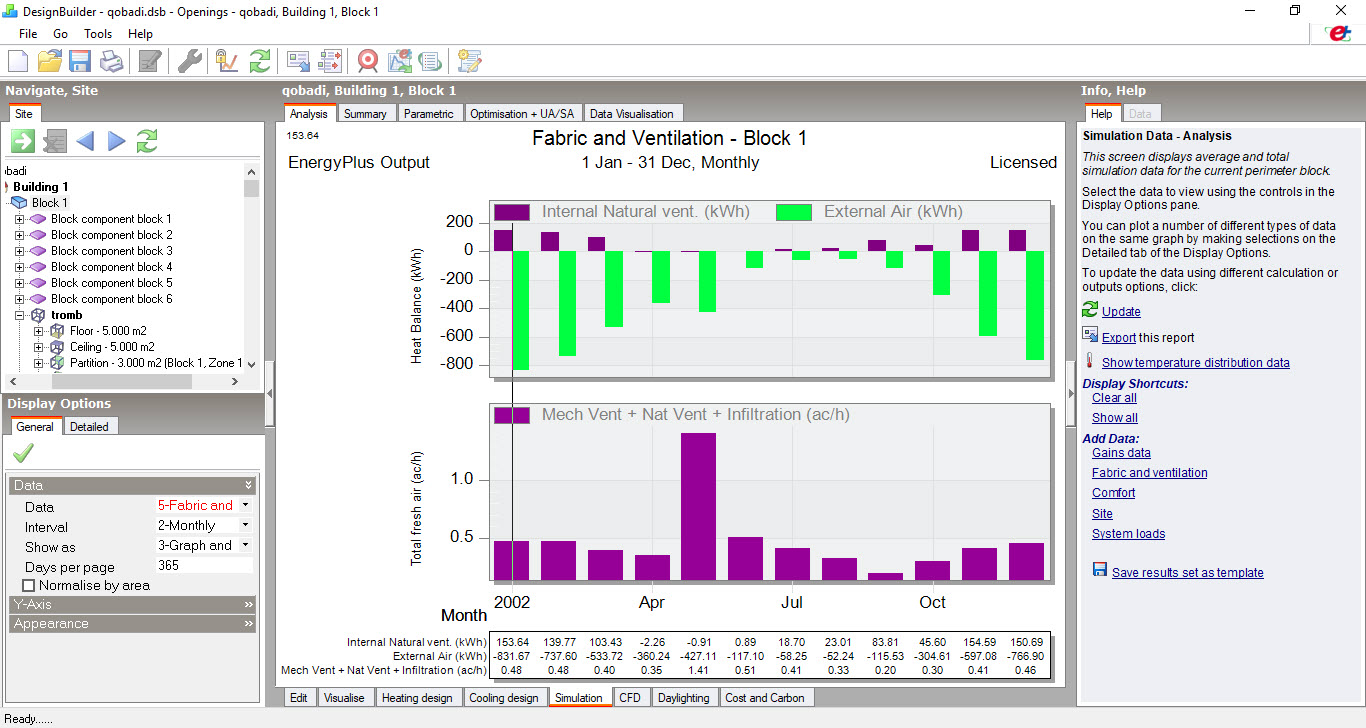The image size is (1366, 728).
Task: Click the green arrow navigator icon
Action: 23,141
